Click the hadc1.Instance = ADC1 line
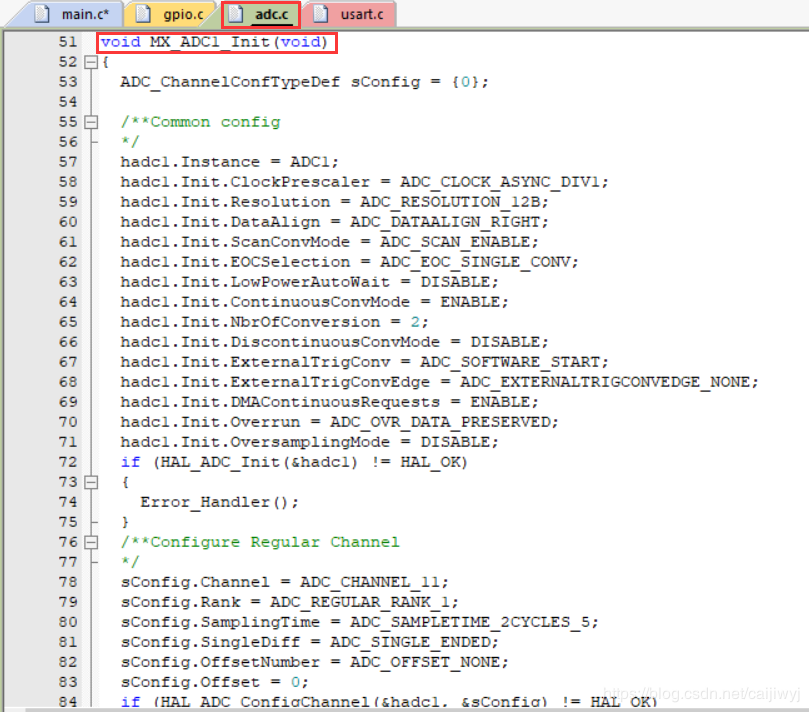809x712 pixels. [230, 162]
